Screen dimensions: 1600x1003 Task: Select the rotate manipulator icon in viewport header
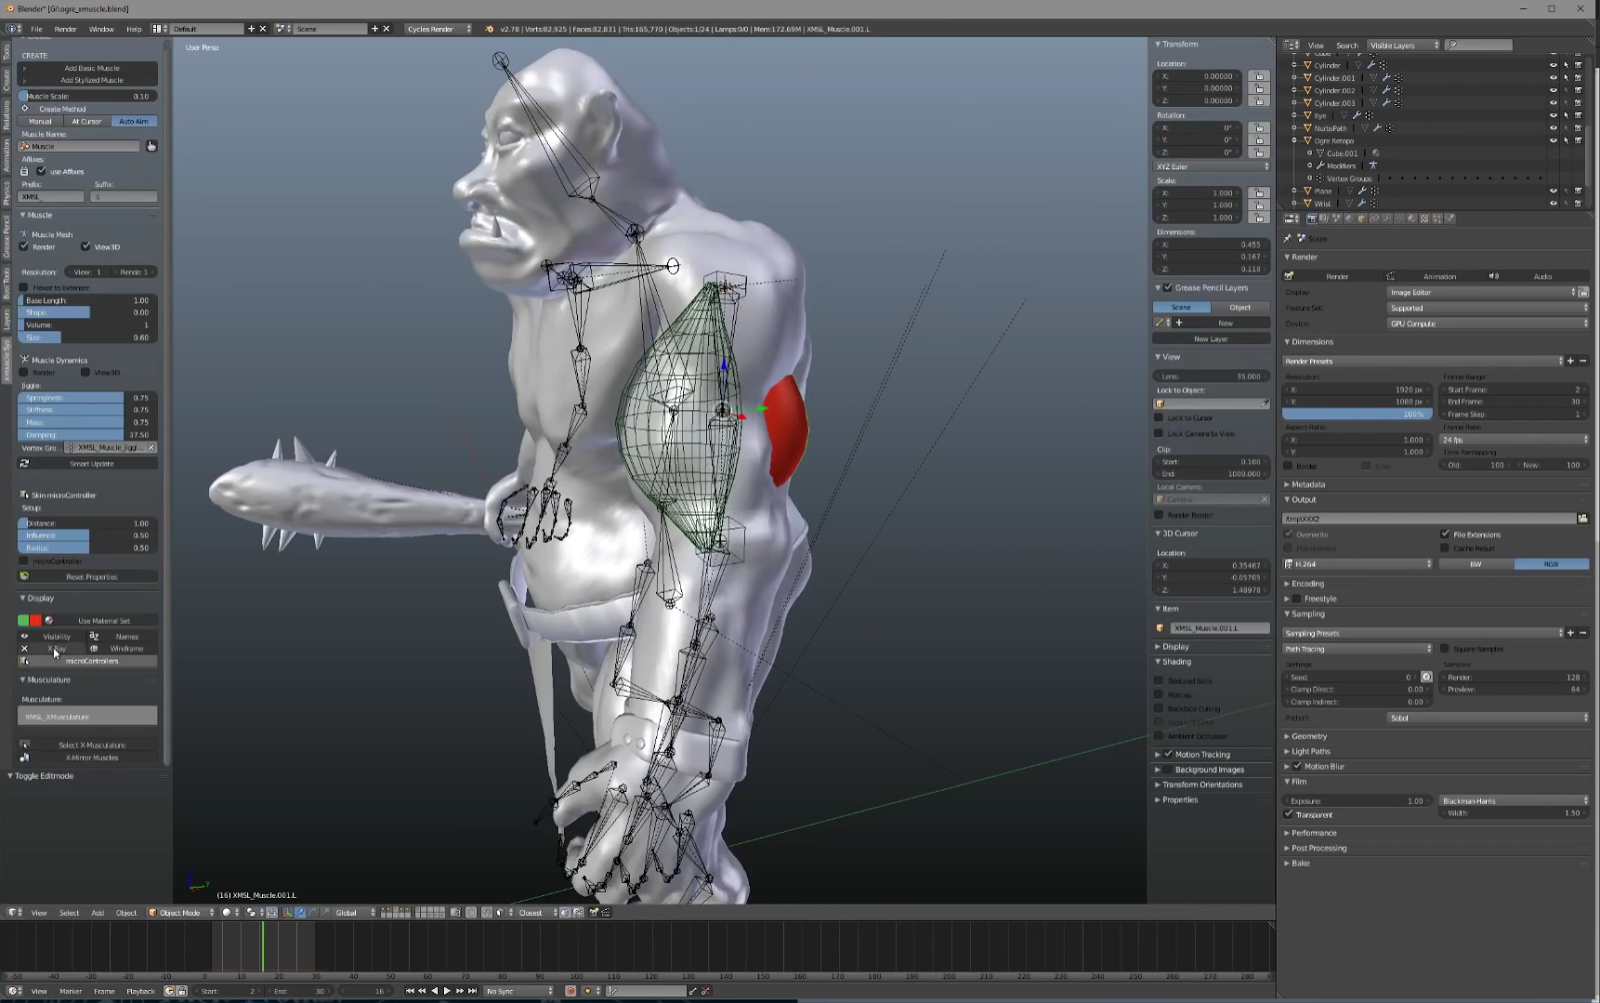[312, 913]
